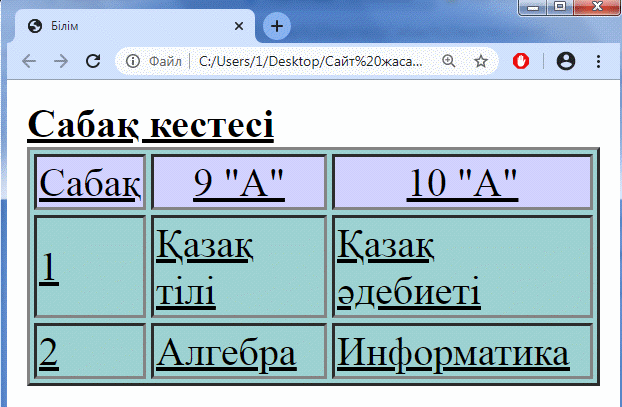Go forward with the browser arrow
Screen dimensions: 622x407
click(61, 61)
